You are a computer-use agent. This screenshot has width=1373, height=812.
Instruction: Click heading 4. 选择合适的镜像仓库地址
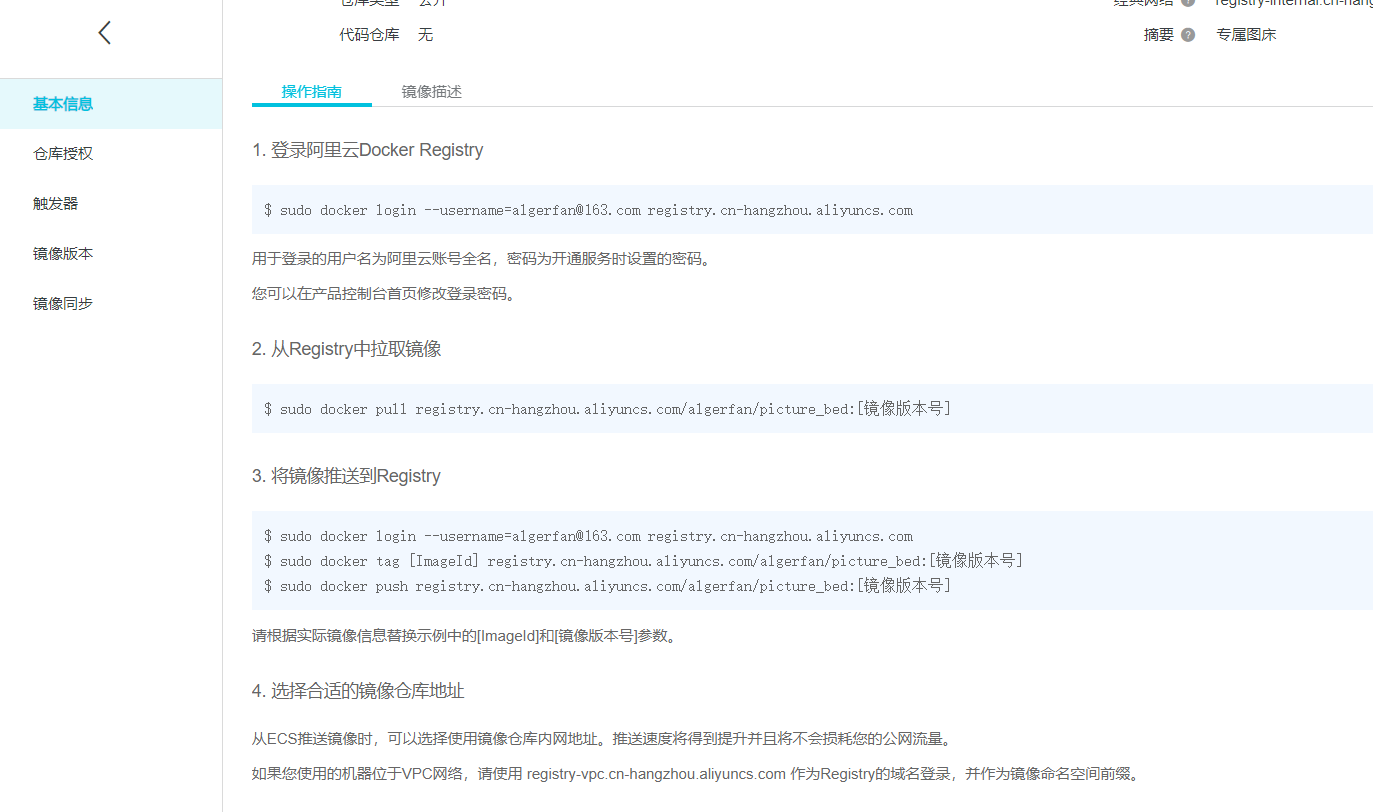click(x=358, y=691)
